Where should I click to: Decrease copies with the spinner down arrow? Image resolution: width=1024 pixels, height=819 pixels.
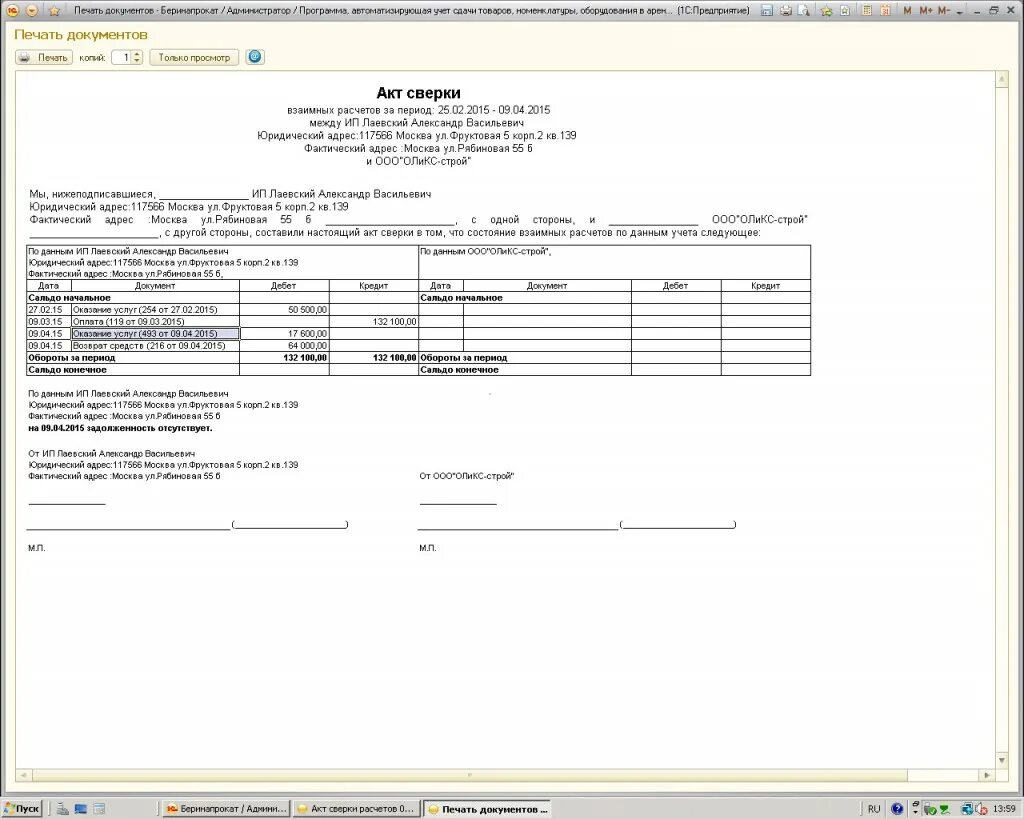[137, 61]
